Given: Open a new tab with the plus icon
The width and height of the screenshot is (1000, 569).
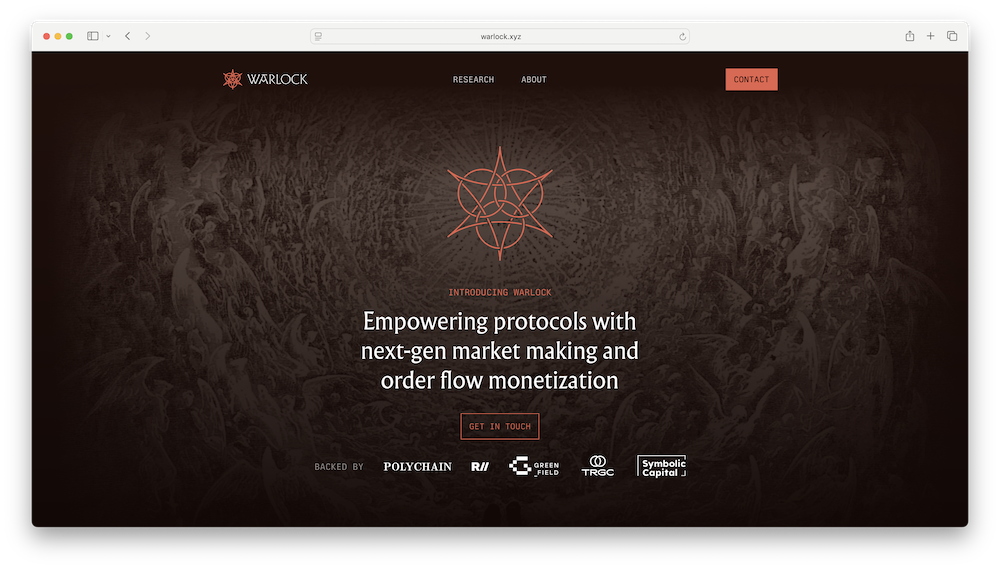Looking at the screenshot, I should pyautogui.click(x=930, y=36).
